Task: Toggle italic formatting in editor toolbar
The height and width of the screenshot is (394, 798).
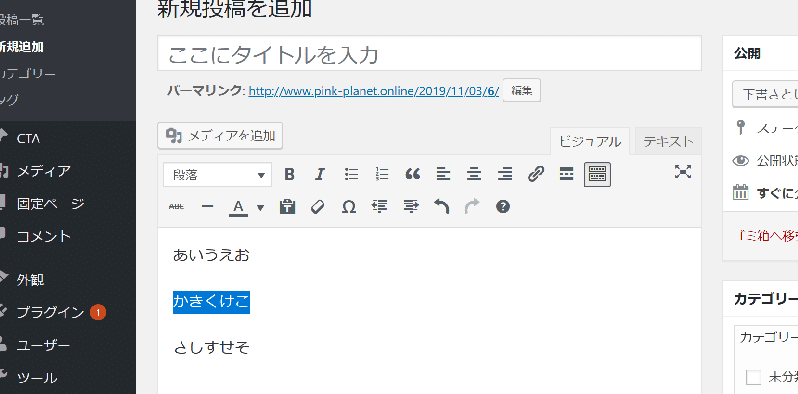Action: (320, 175)
